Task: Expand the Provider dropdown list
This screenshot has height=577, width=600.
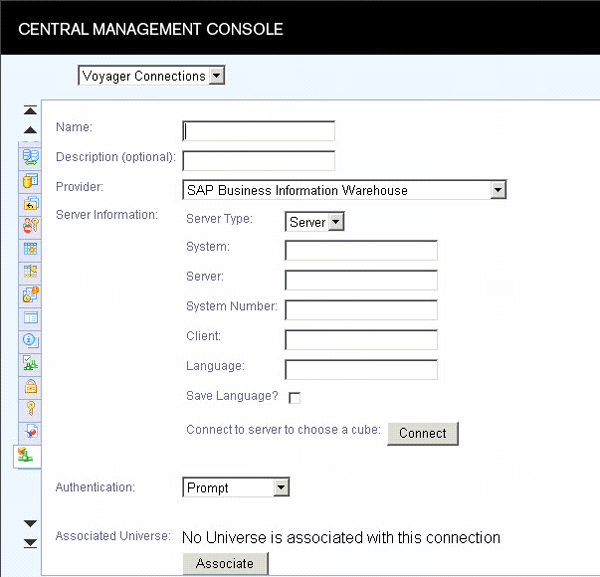Action: 344,190
